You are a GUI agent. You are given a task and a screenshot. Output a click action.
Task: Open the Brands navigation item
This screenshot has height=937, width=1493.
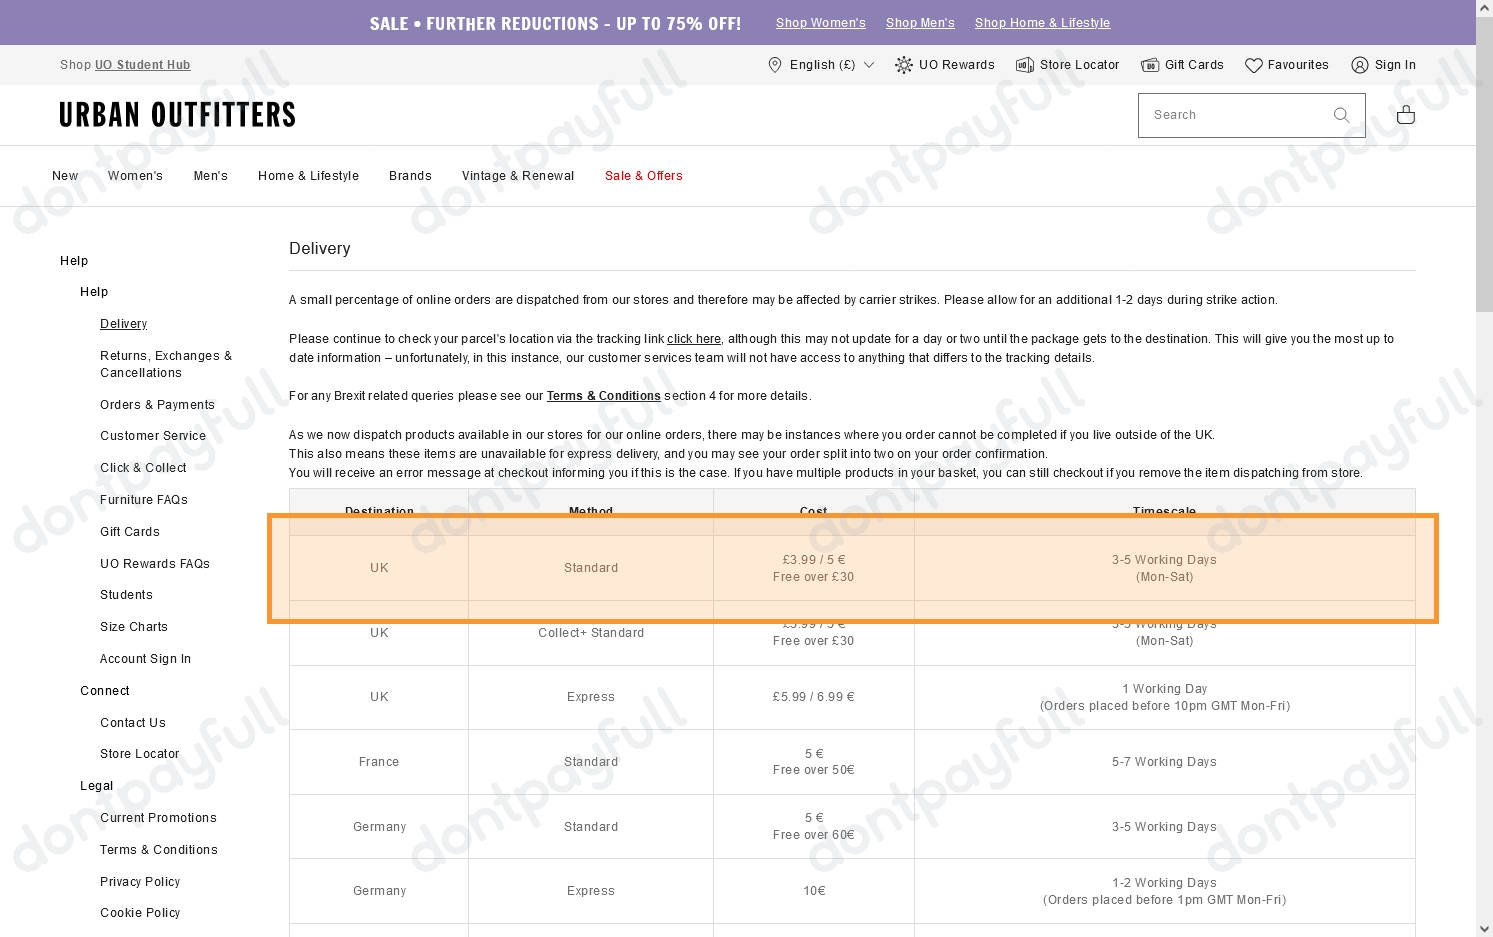tap(410, 175)
